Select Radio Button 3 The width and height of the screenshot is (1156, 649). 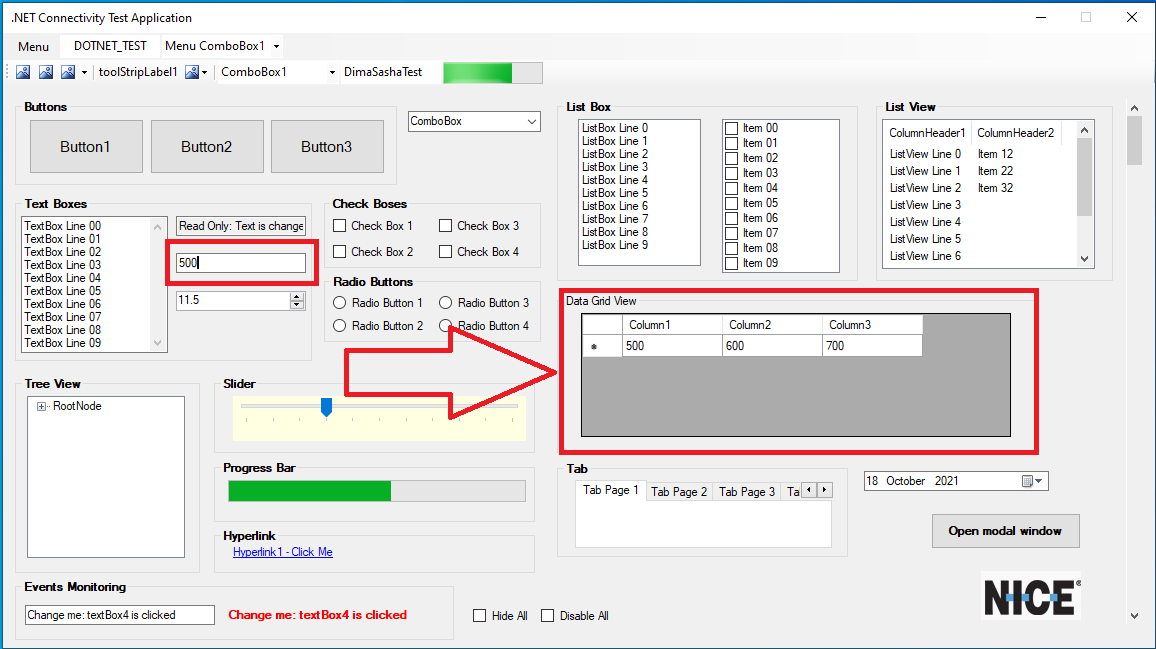[446, 303]
